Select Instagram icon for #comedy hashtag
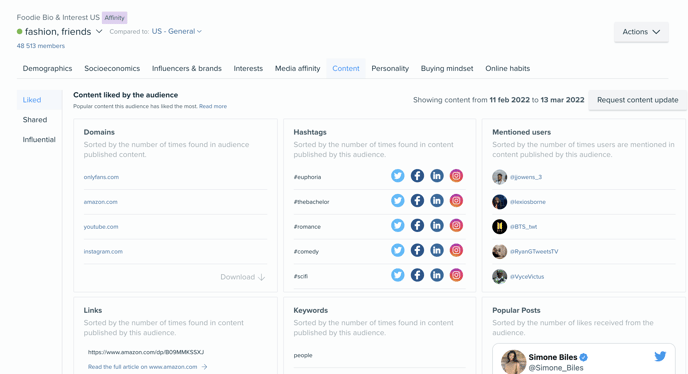This screenshot has width=688, height=374. (456, 250)
